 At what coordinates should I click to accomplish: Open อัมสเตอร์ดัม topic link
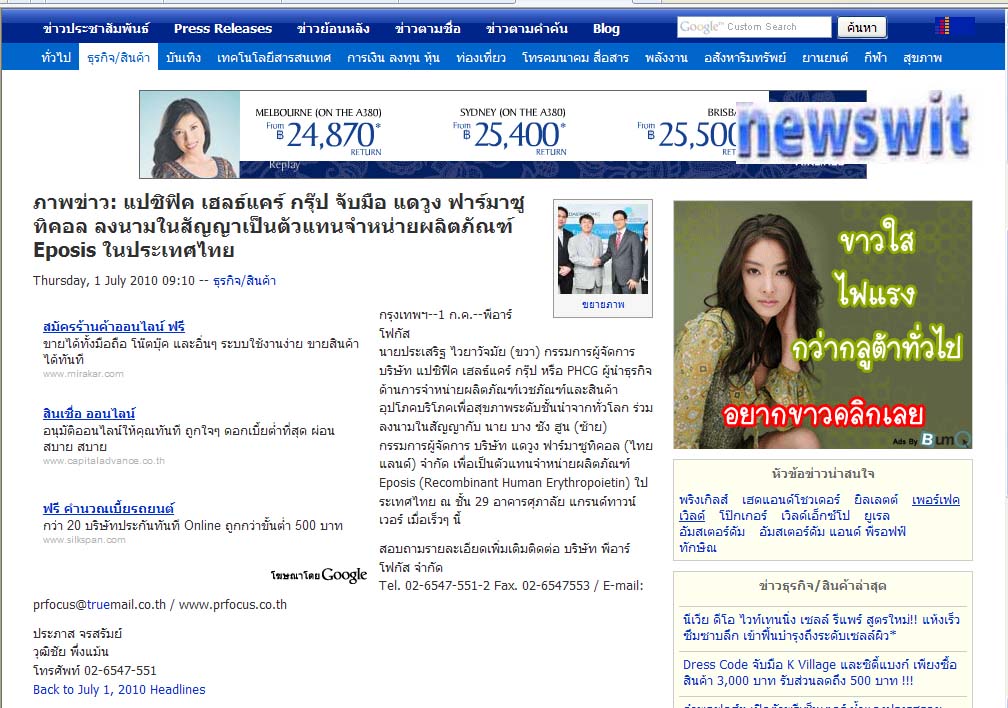tap(712, 532)
